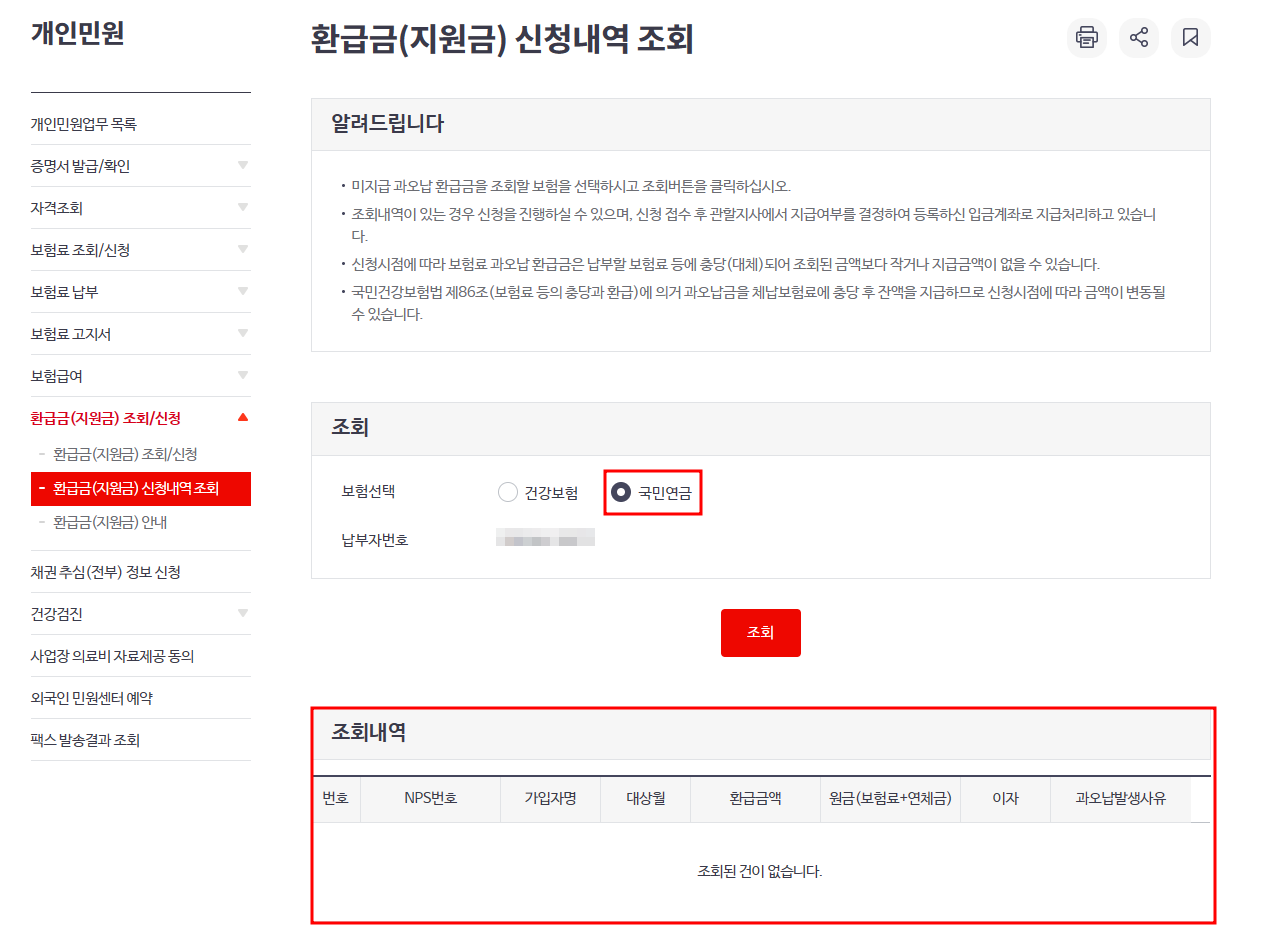Expand the 건강검진 menu arrow

tap(242, 614)
